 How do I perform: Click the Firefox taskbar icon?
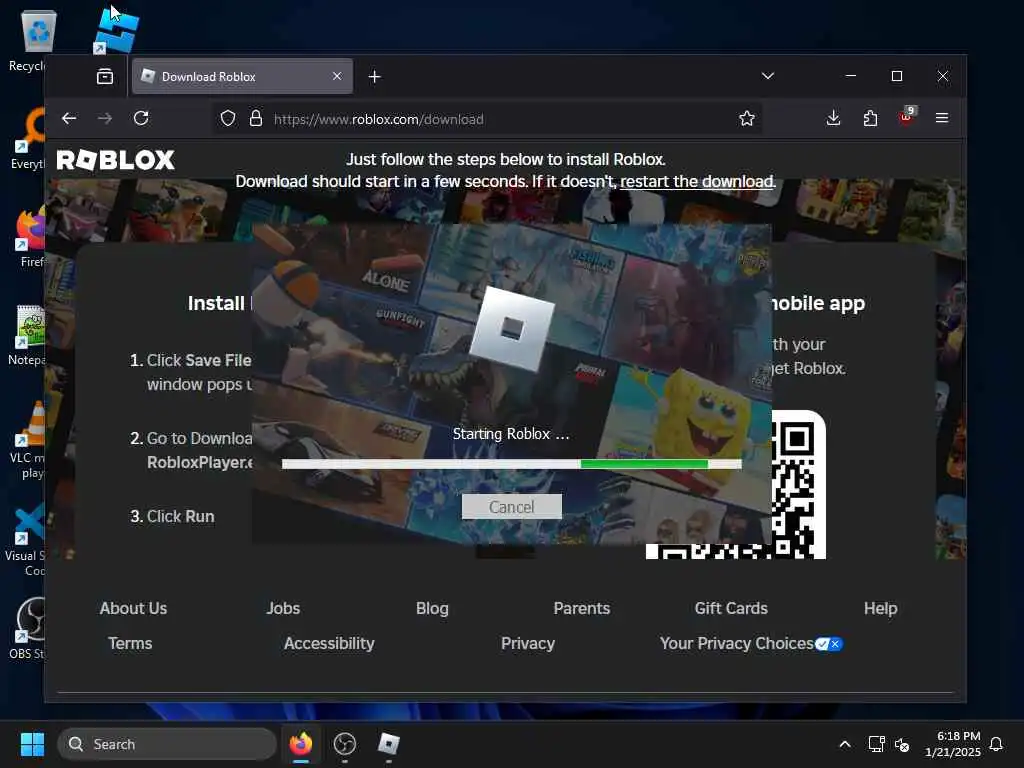300,744
